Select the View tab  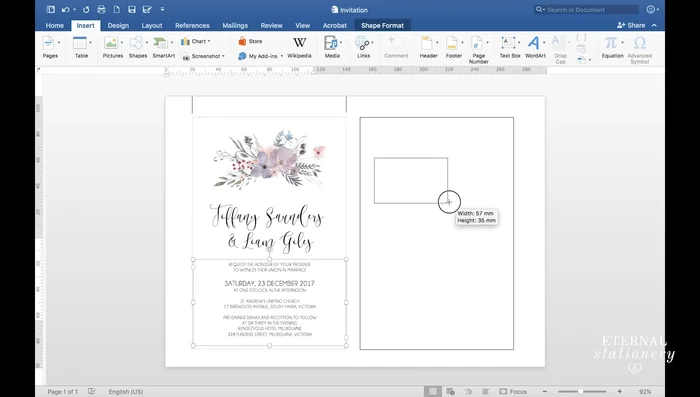click(302, 25)
